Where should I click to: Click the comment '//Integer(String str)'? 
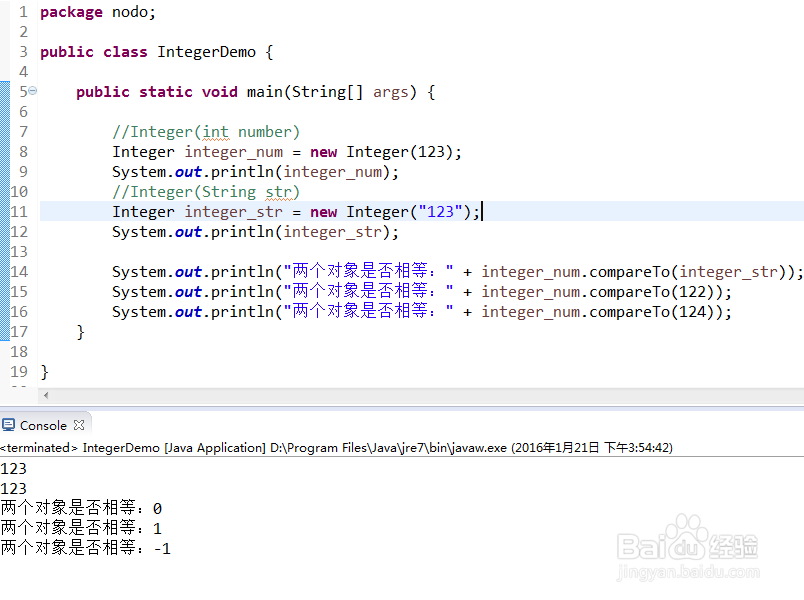(206, 192)
